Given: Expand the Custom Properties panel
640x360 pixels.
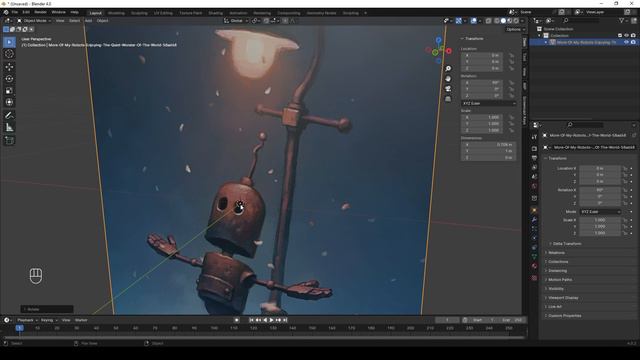Looking at the screenshot, I should pyautogui.click(x=564, y=316).
